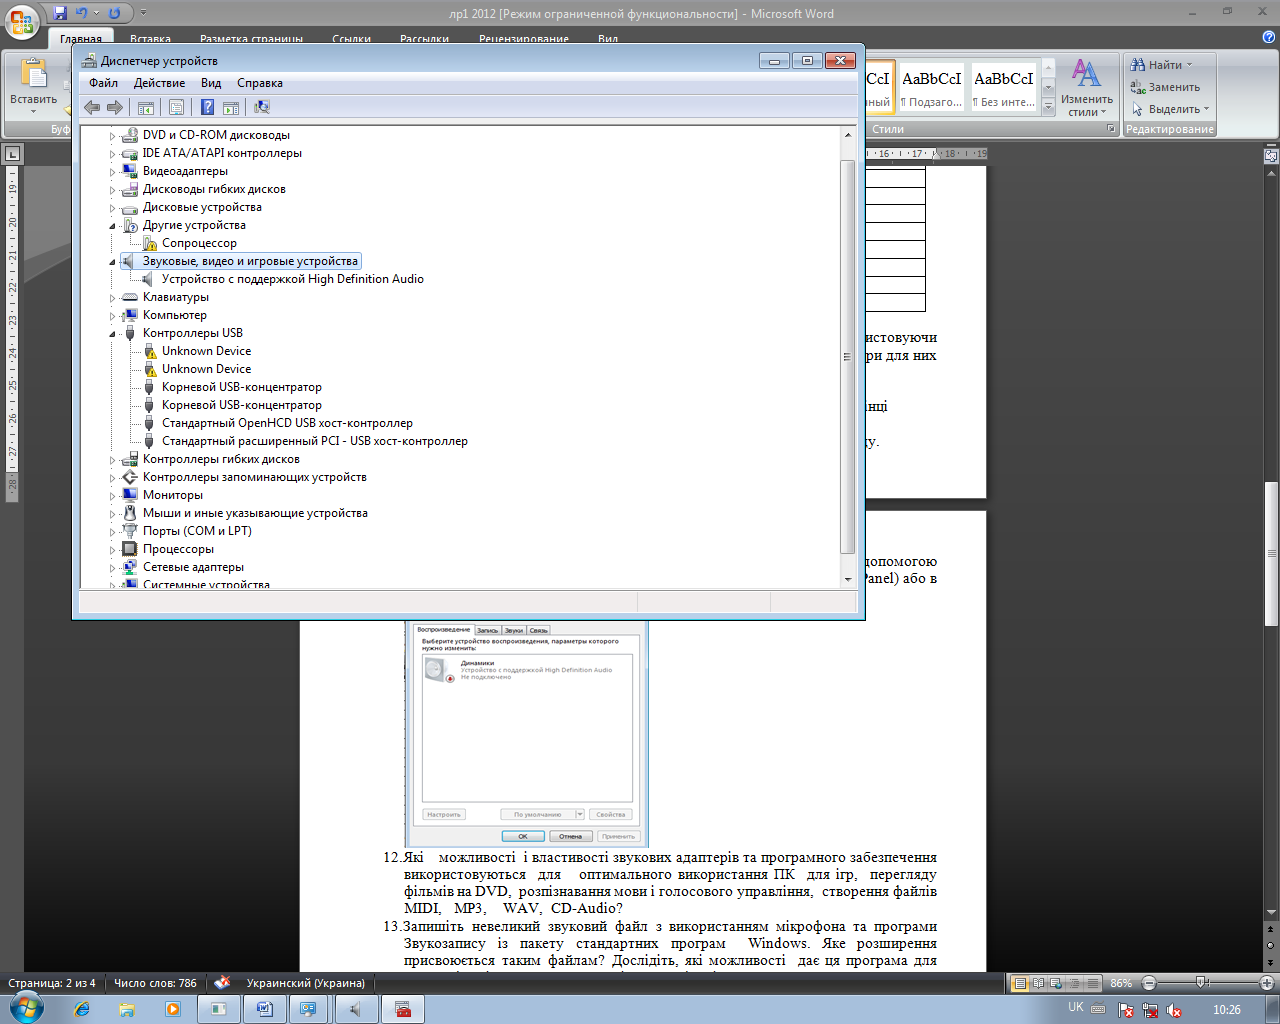Click the tab stop type selector at ruler corner

[x=12, y=154]
